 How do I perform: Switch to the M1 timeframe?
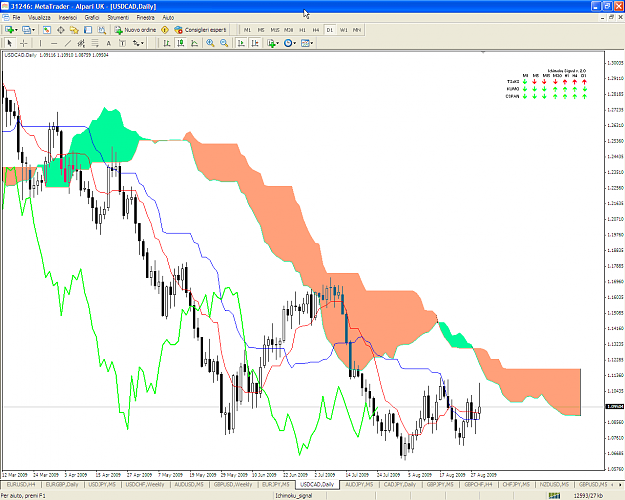click(248, 30)
